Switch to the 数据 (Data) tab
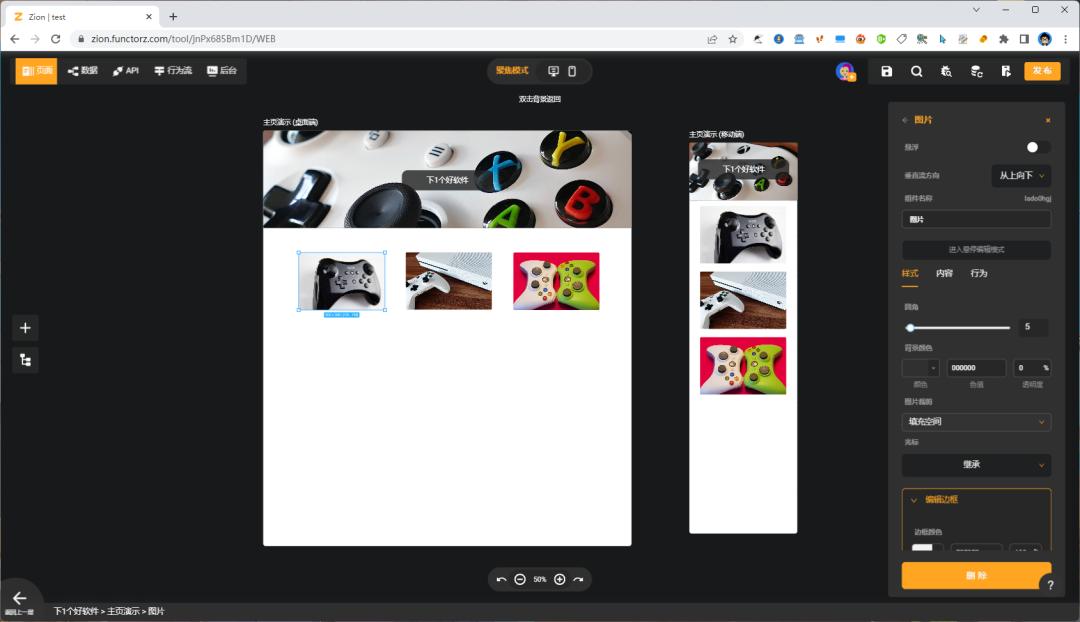The width and height of the screenshot is (1080, 622). coord(83,70)
